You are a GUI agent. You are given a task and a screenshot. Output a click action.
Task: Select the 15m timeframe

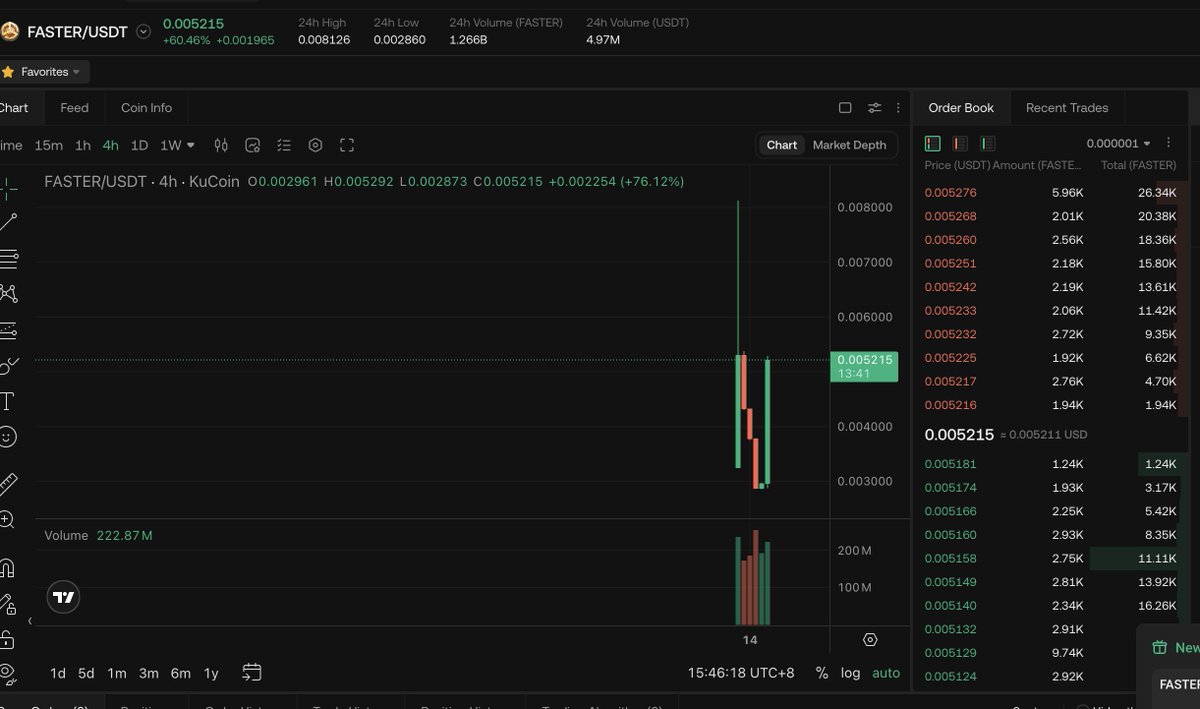[48, 145]
